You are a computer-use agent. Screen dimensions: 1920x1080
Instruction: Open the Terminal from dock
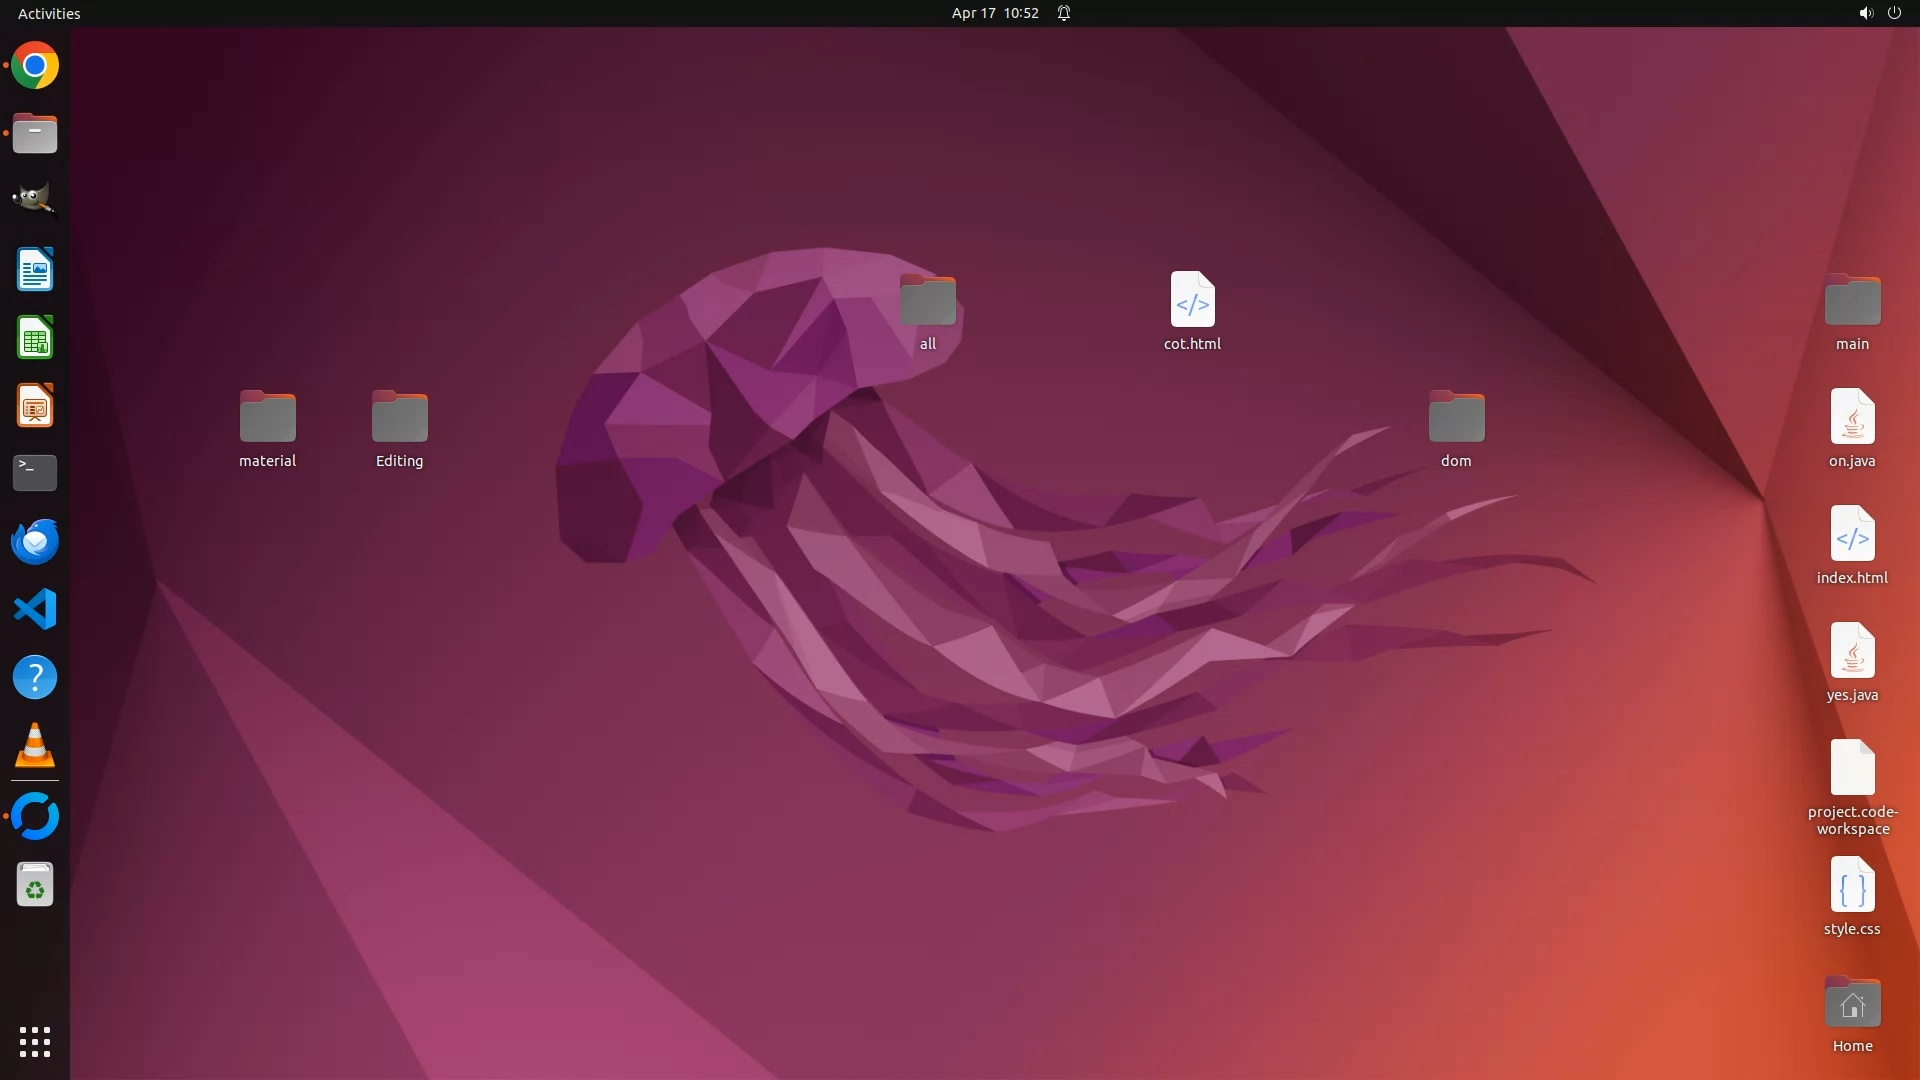pos(35,473)
